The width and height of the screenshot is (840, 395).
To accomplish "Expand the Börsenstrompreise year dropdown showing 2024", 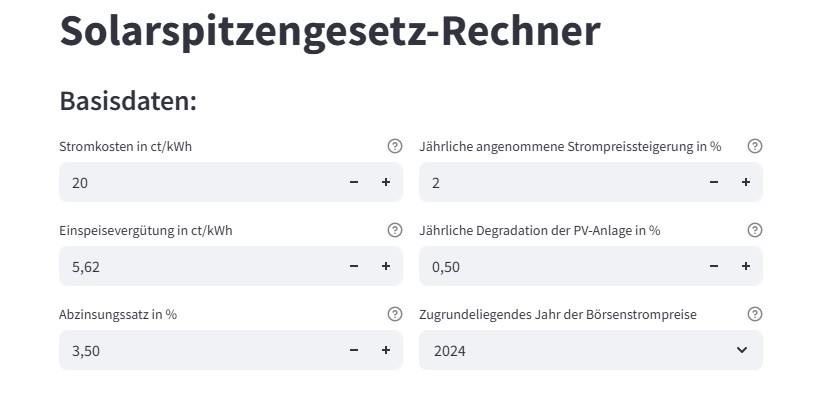I will (591, 350).
